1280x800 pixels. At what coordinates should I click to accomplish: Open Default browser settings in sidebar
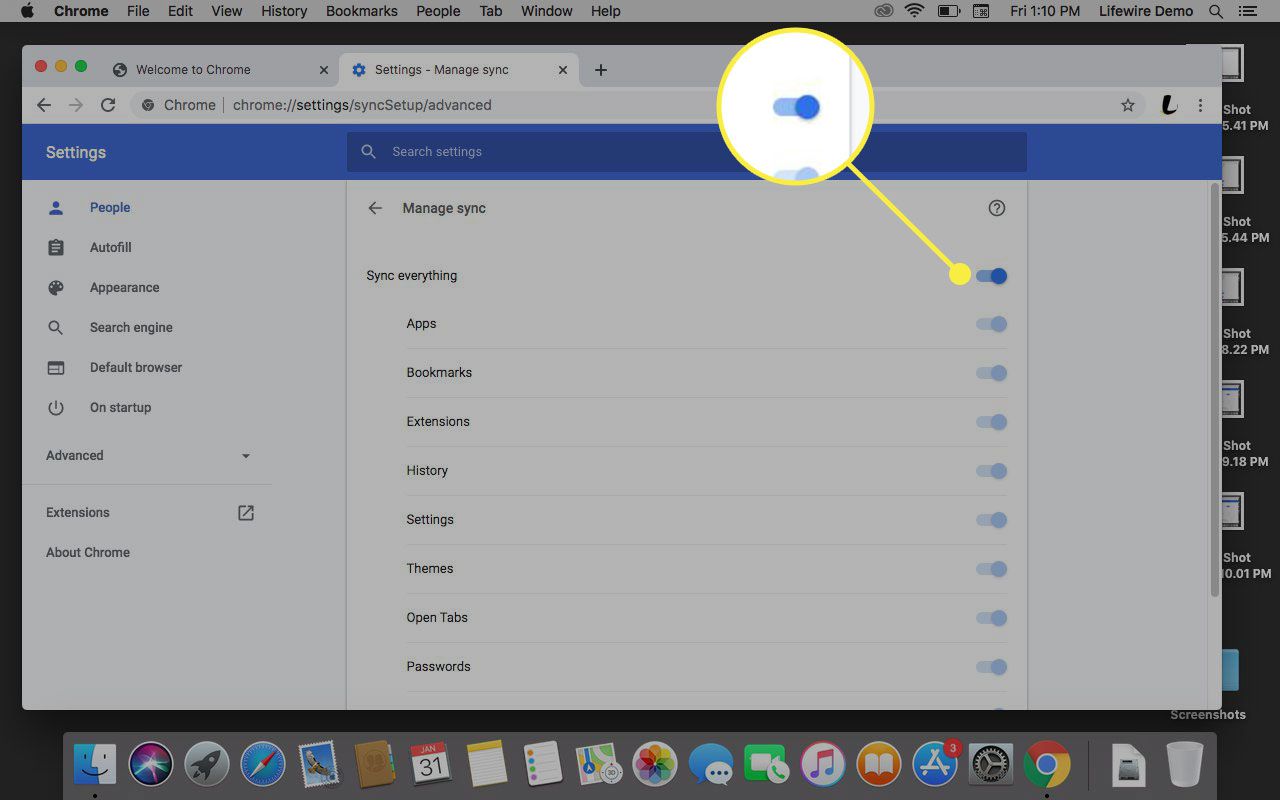click(x=136, y=368)
